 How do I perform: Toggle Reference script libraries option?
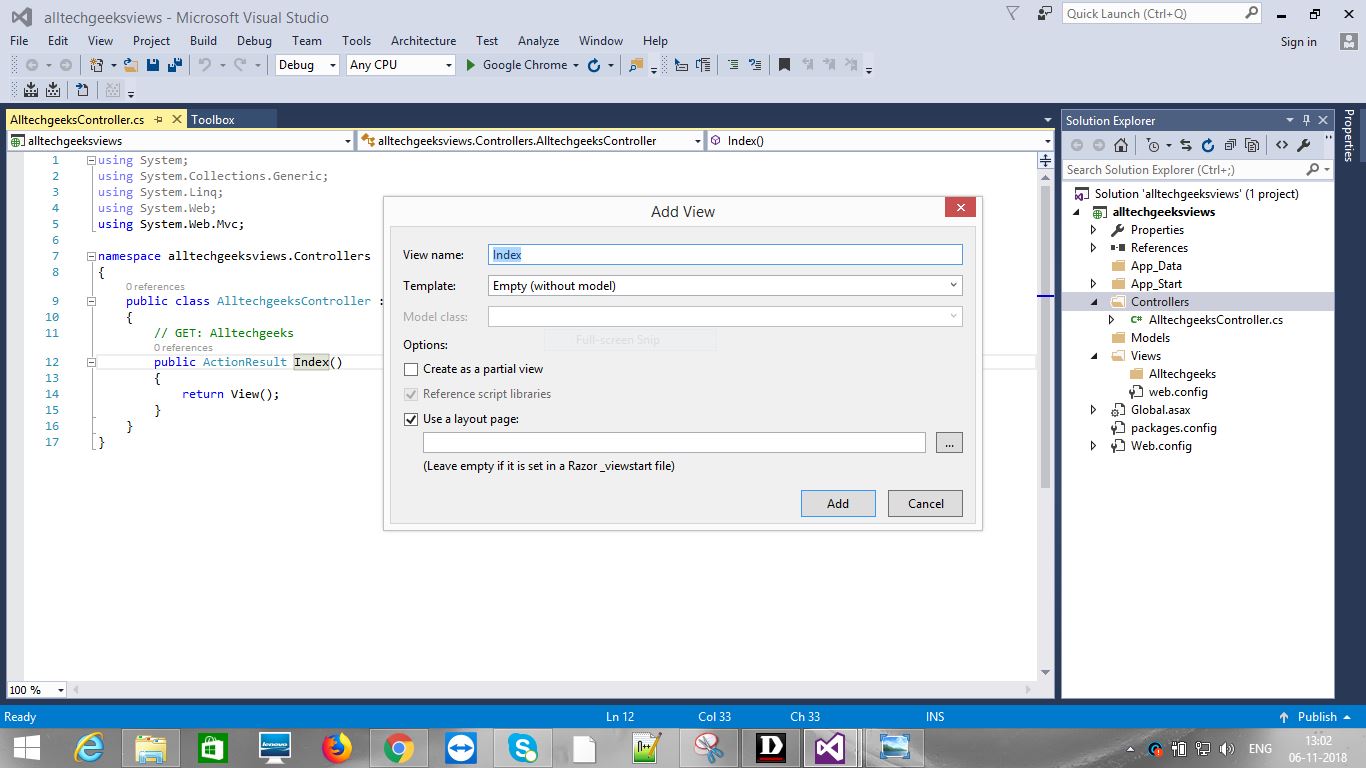click(411, 394)
